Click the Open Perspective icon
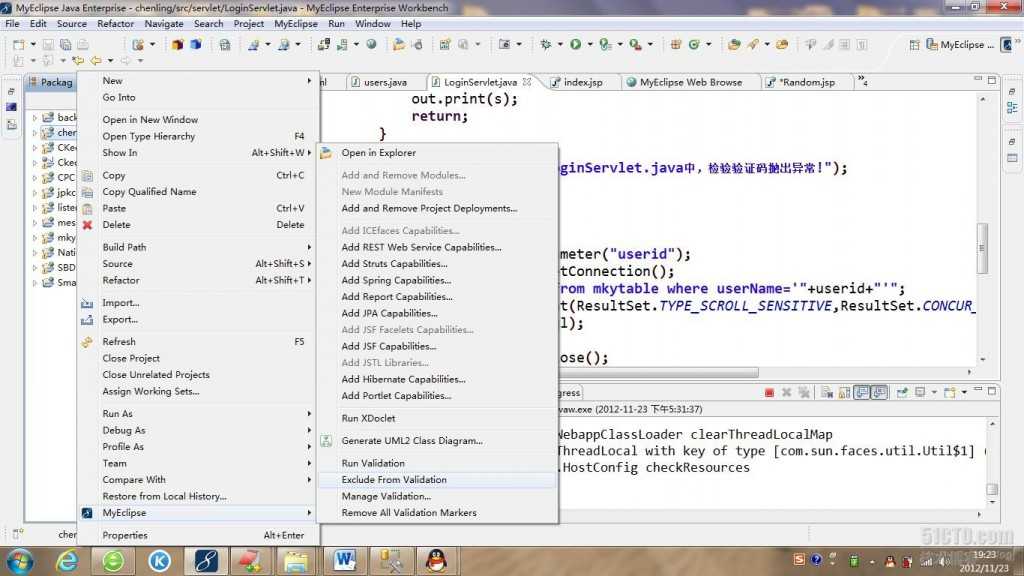Image resolution: width=1024 pixels, height=576 pixels. coord(914,44)
